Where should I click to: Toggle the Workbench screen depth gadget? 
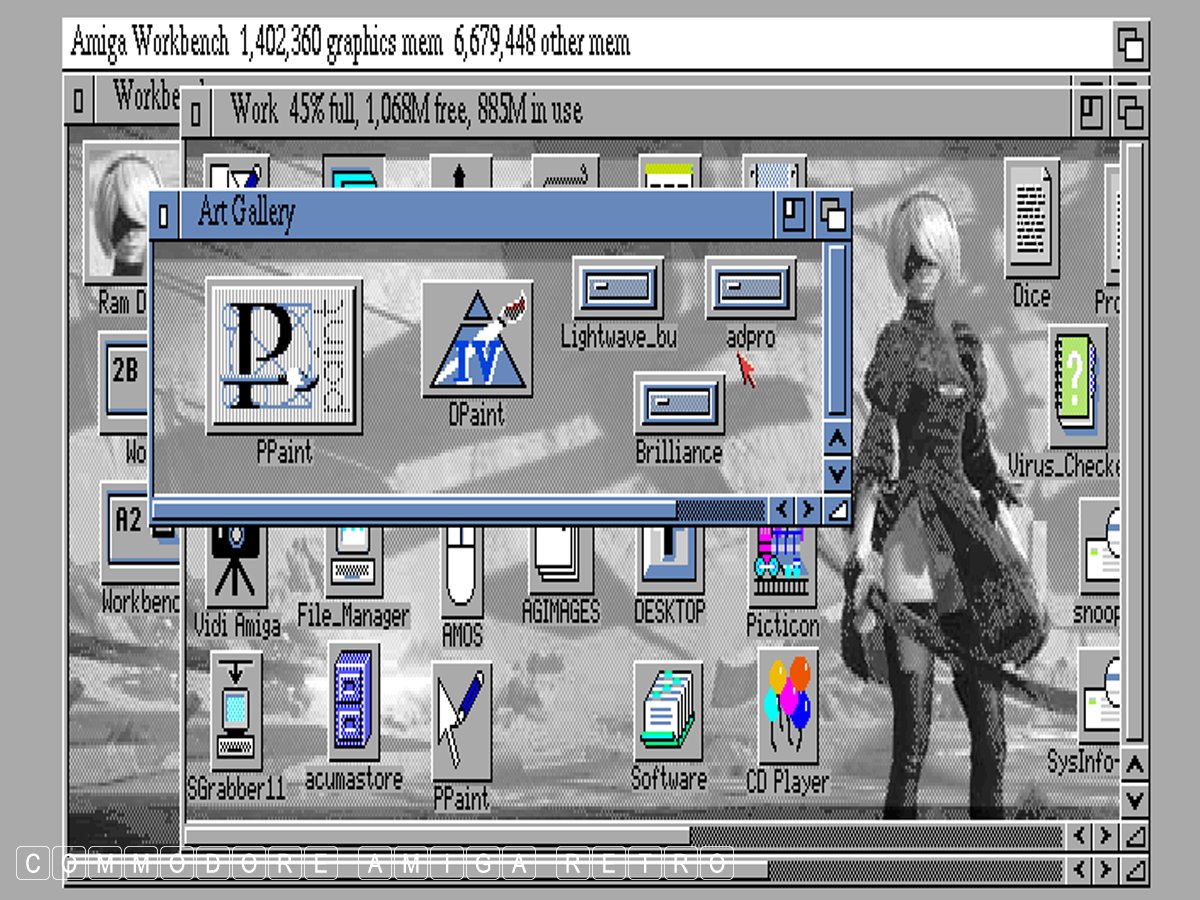pos(1130,45)
